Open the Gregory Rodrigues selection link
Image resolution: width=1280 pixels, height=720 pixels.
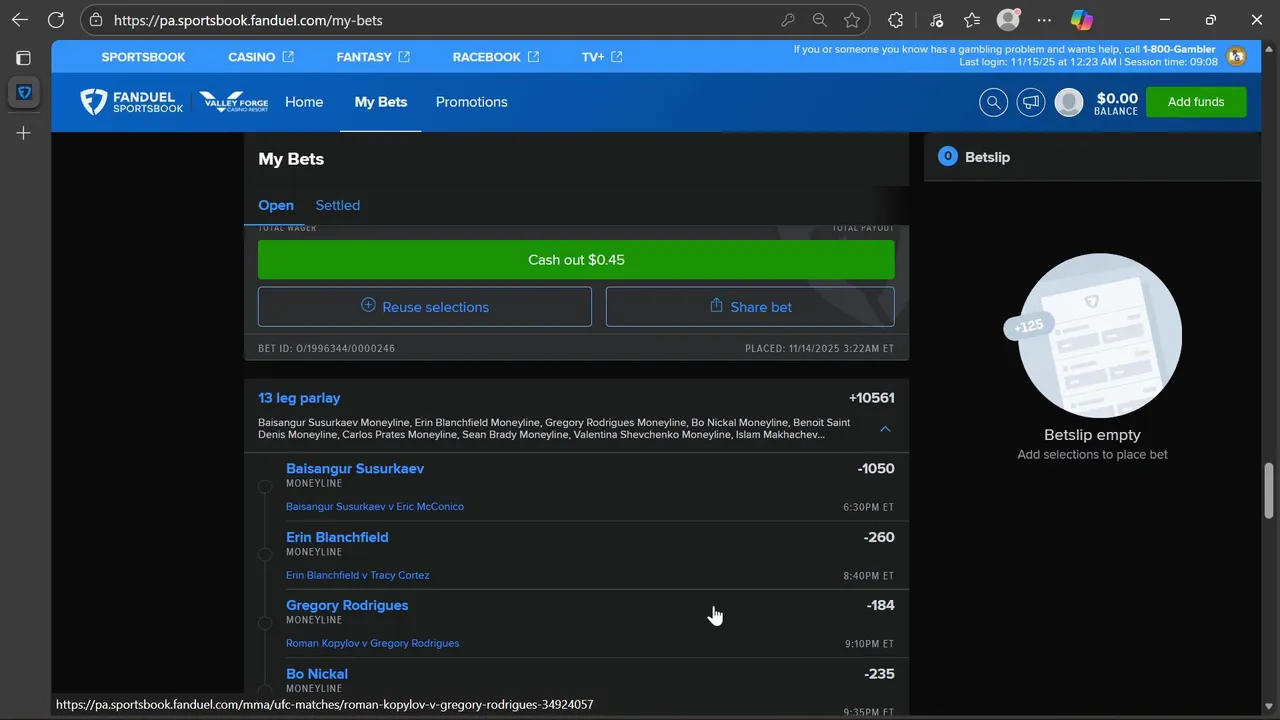[347, 605]
